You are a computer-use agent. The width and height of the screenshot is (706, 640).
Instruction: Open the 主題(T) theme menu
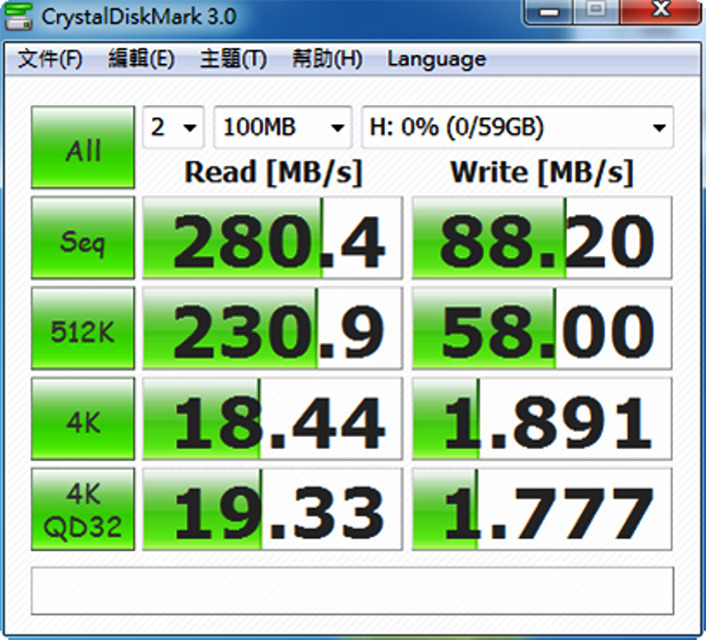pos(233,59)
